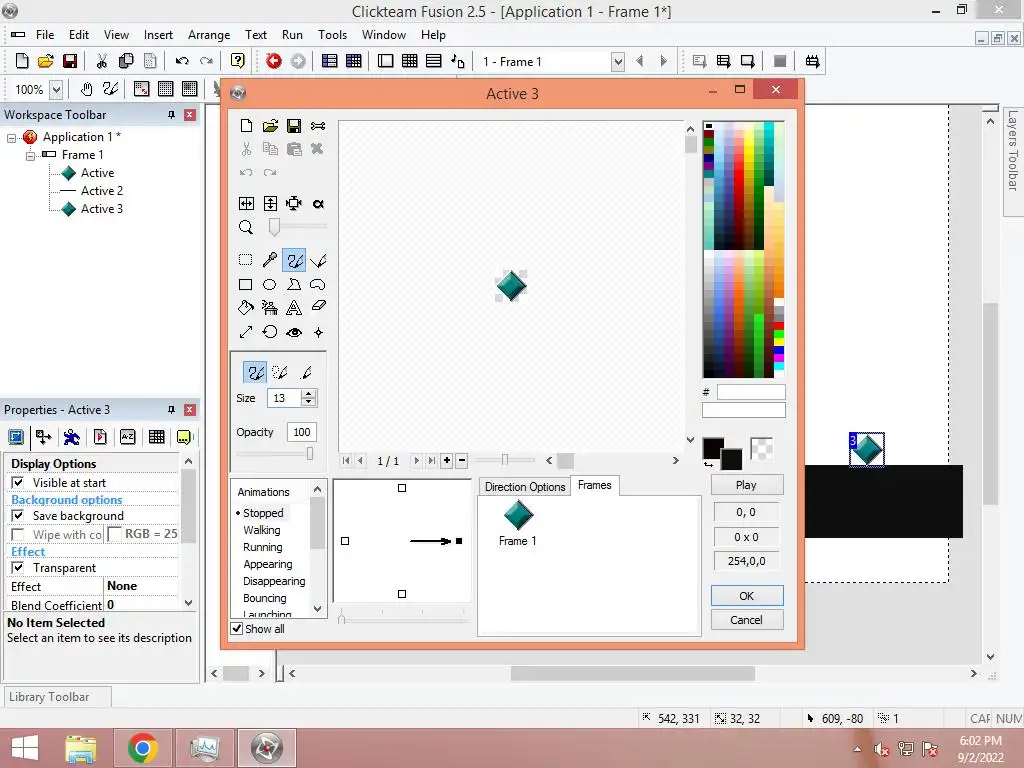Select the Polygon shape tool
Image resolution: width=1024 pixels, height=768 pixels.
tap(294, 284)
